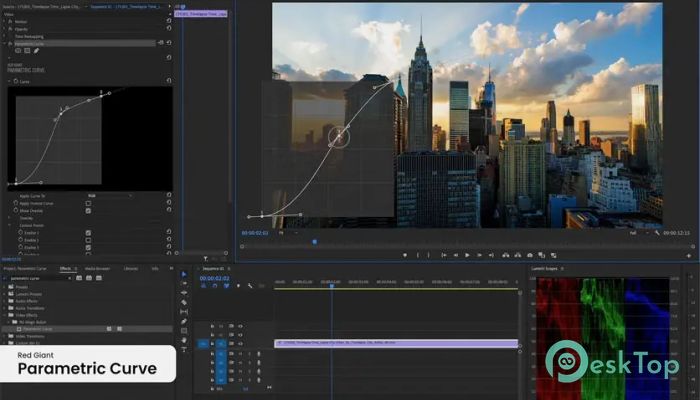
Task: Expand Time Remapping properties
Action: (4, 36)
